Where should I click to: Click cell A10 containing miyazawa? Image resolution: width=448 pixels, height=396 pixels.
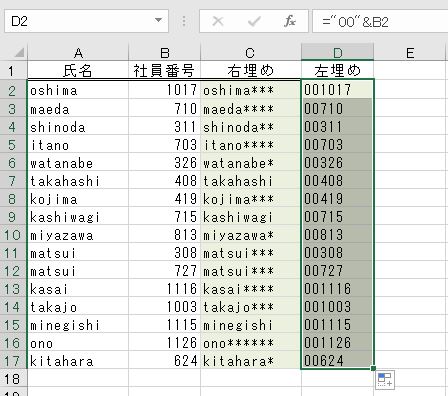tap(78, 235)
